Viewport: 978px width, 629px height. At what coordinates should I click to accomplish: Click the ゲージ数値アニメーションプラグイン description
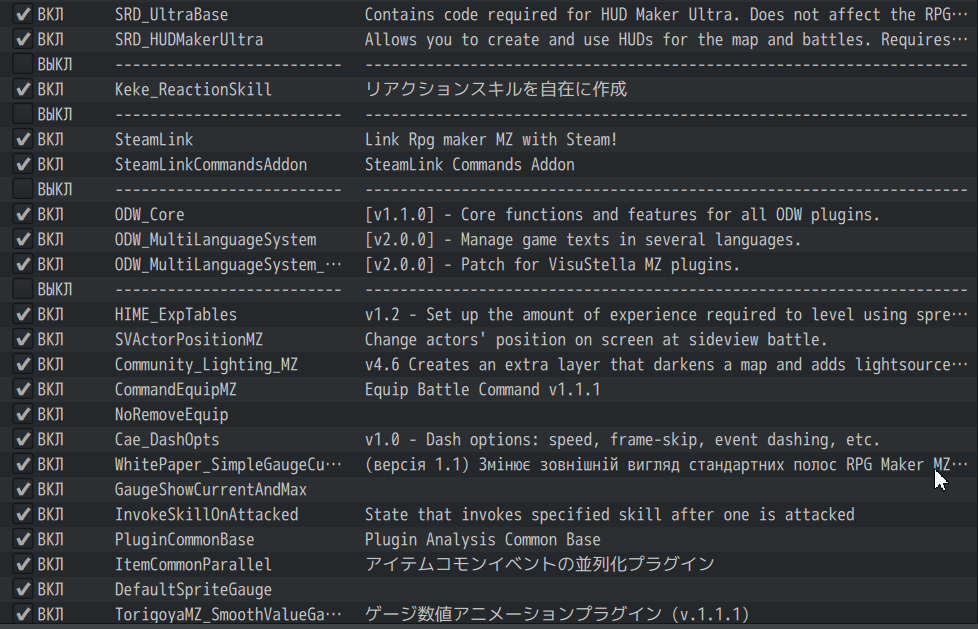(557, 614)
